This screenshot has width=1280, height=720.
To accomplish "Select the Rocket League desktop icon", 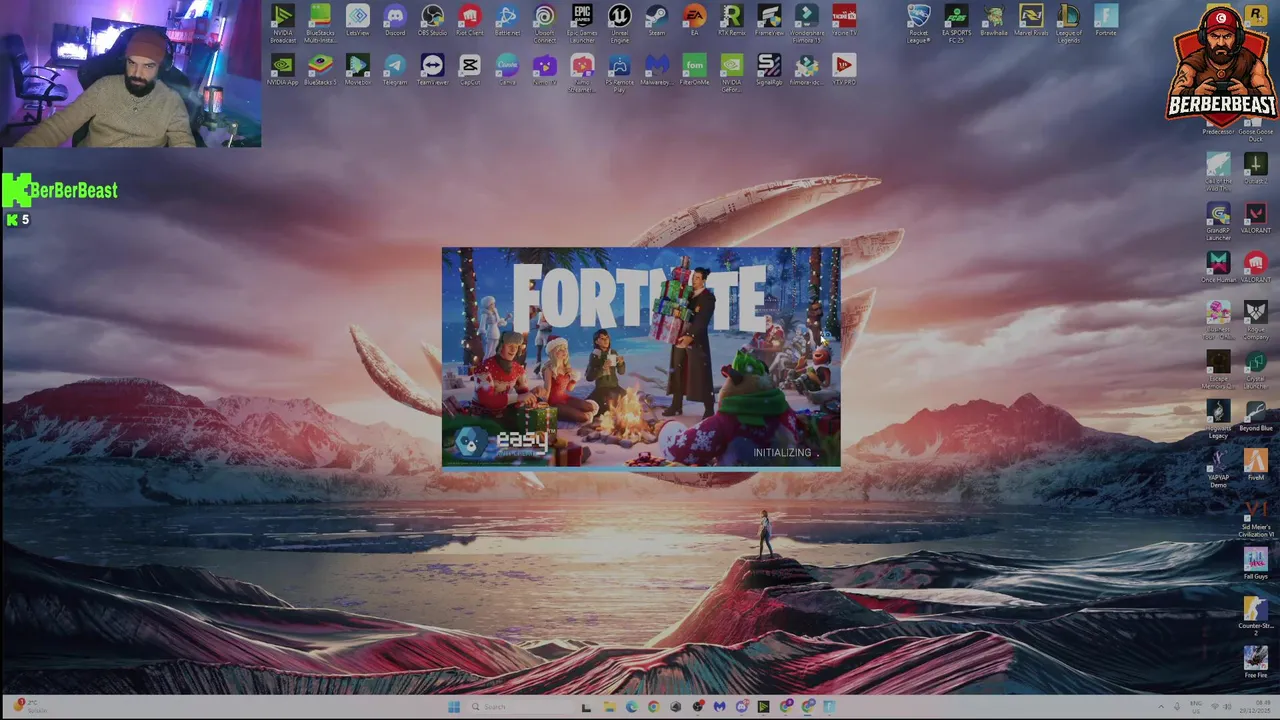I will (x=918, y=24).
